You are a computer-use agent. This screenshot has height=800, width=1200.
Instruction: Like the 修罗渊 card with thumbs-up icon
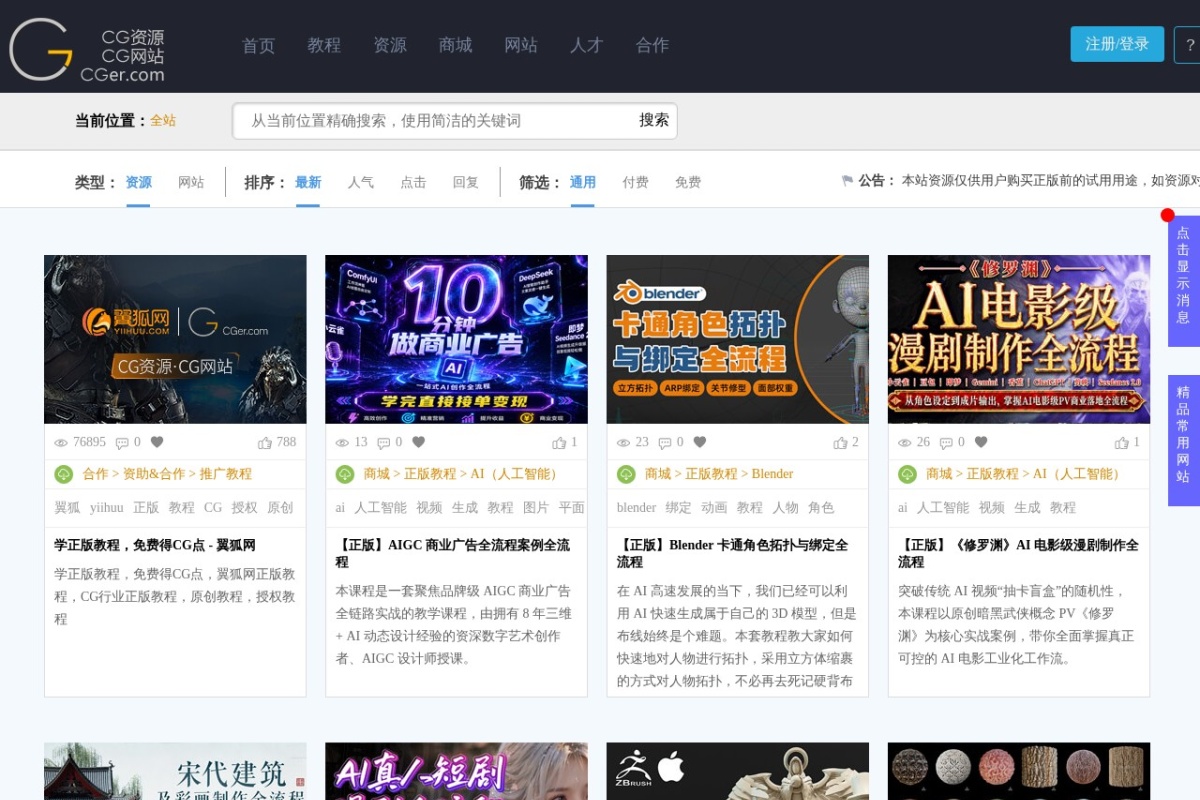(x=1122, y=442)
